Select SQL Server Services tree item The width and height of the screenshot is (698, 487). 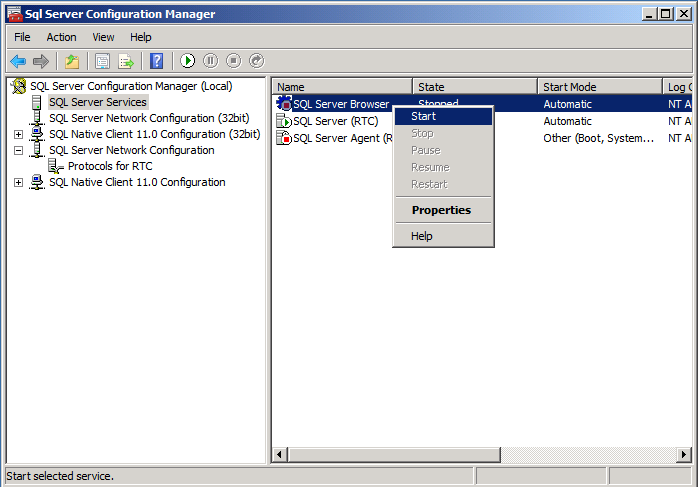[x=98, y=102]
